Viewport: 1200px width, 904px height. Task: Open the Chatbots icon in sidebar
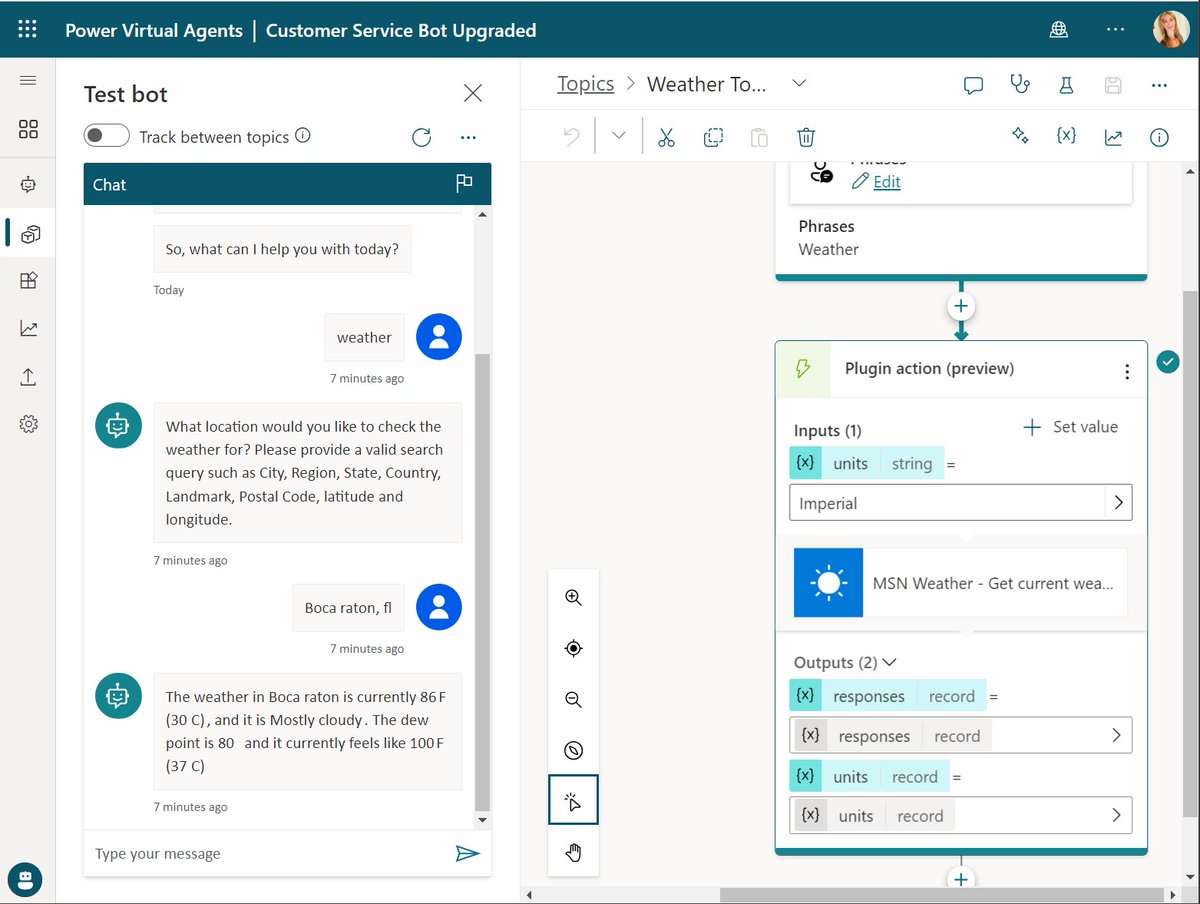28,185
